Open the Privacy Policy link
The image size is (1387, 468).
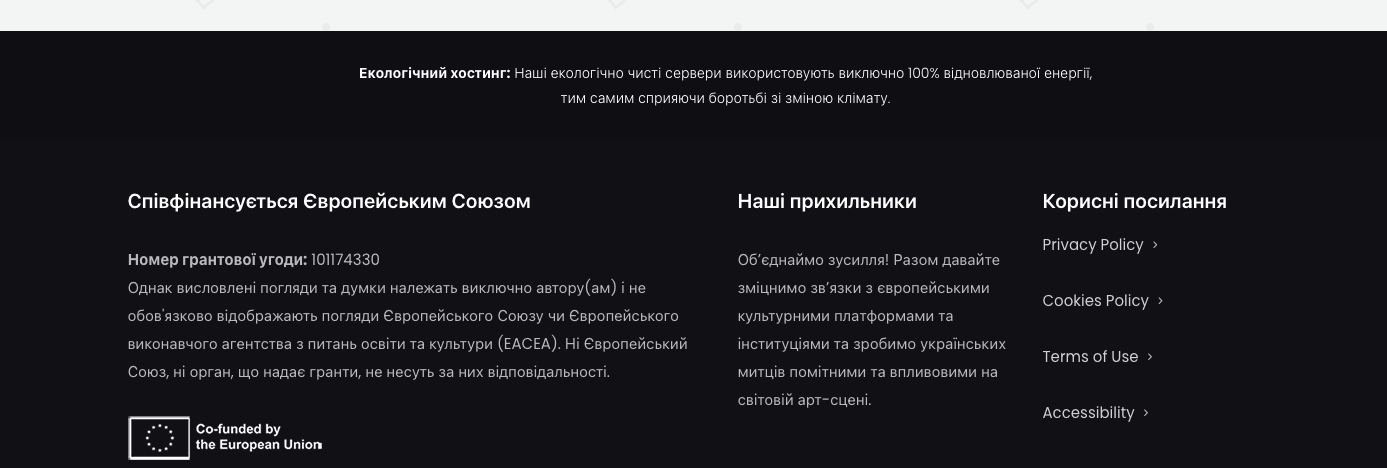(x=1092, y=245)
